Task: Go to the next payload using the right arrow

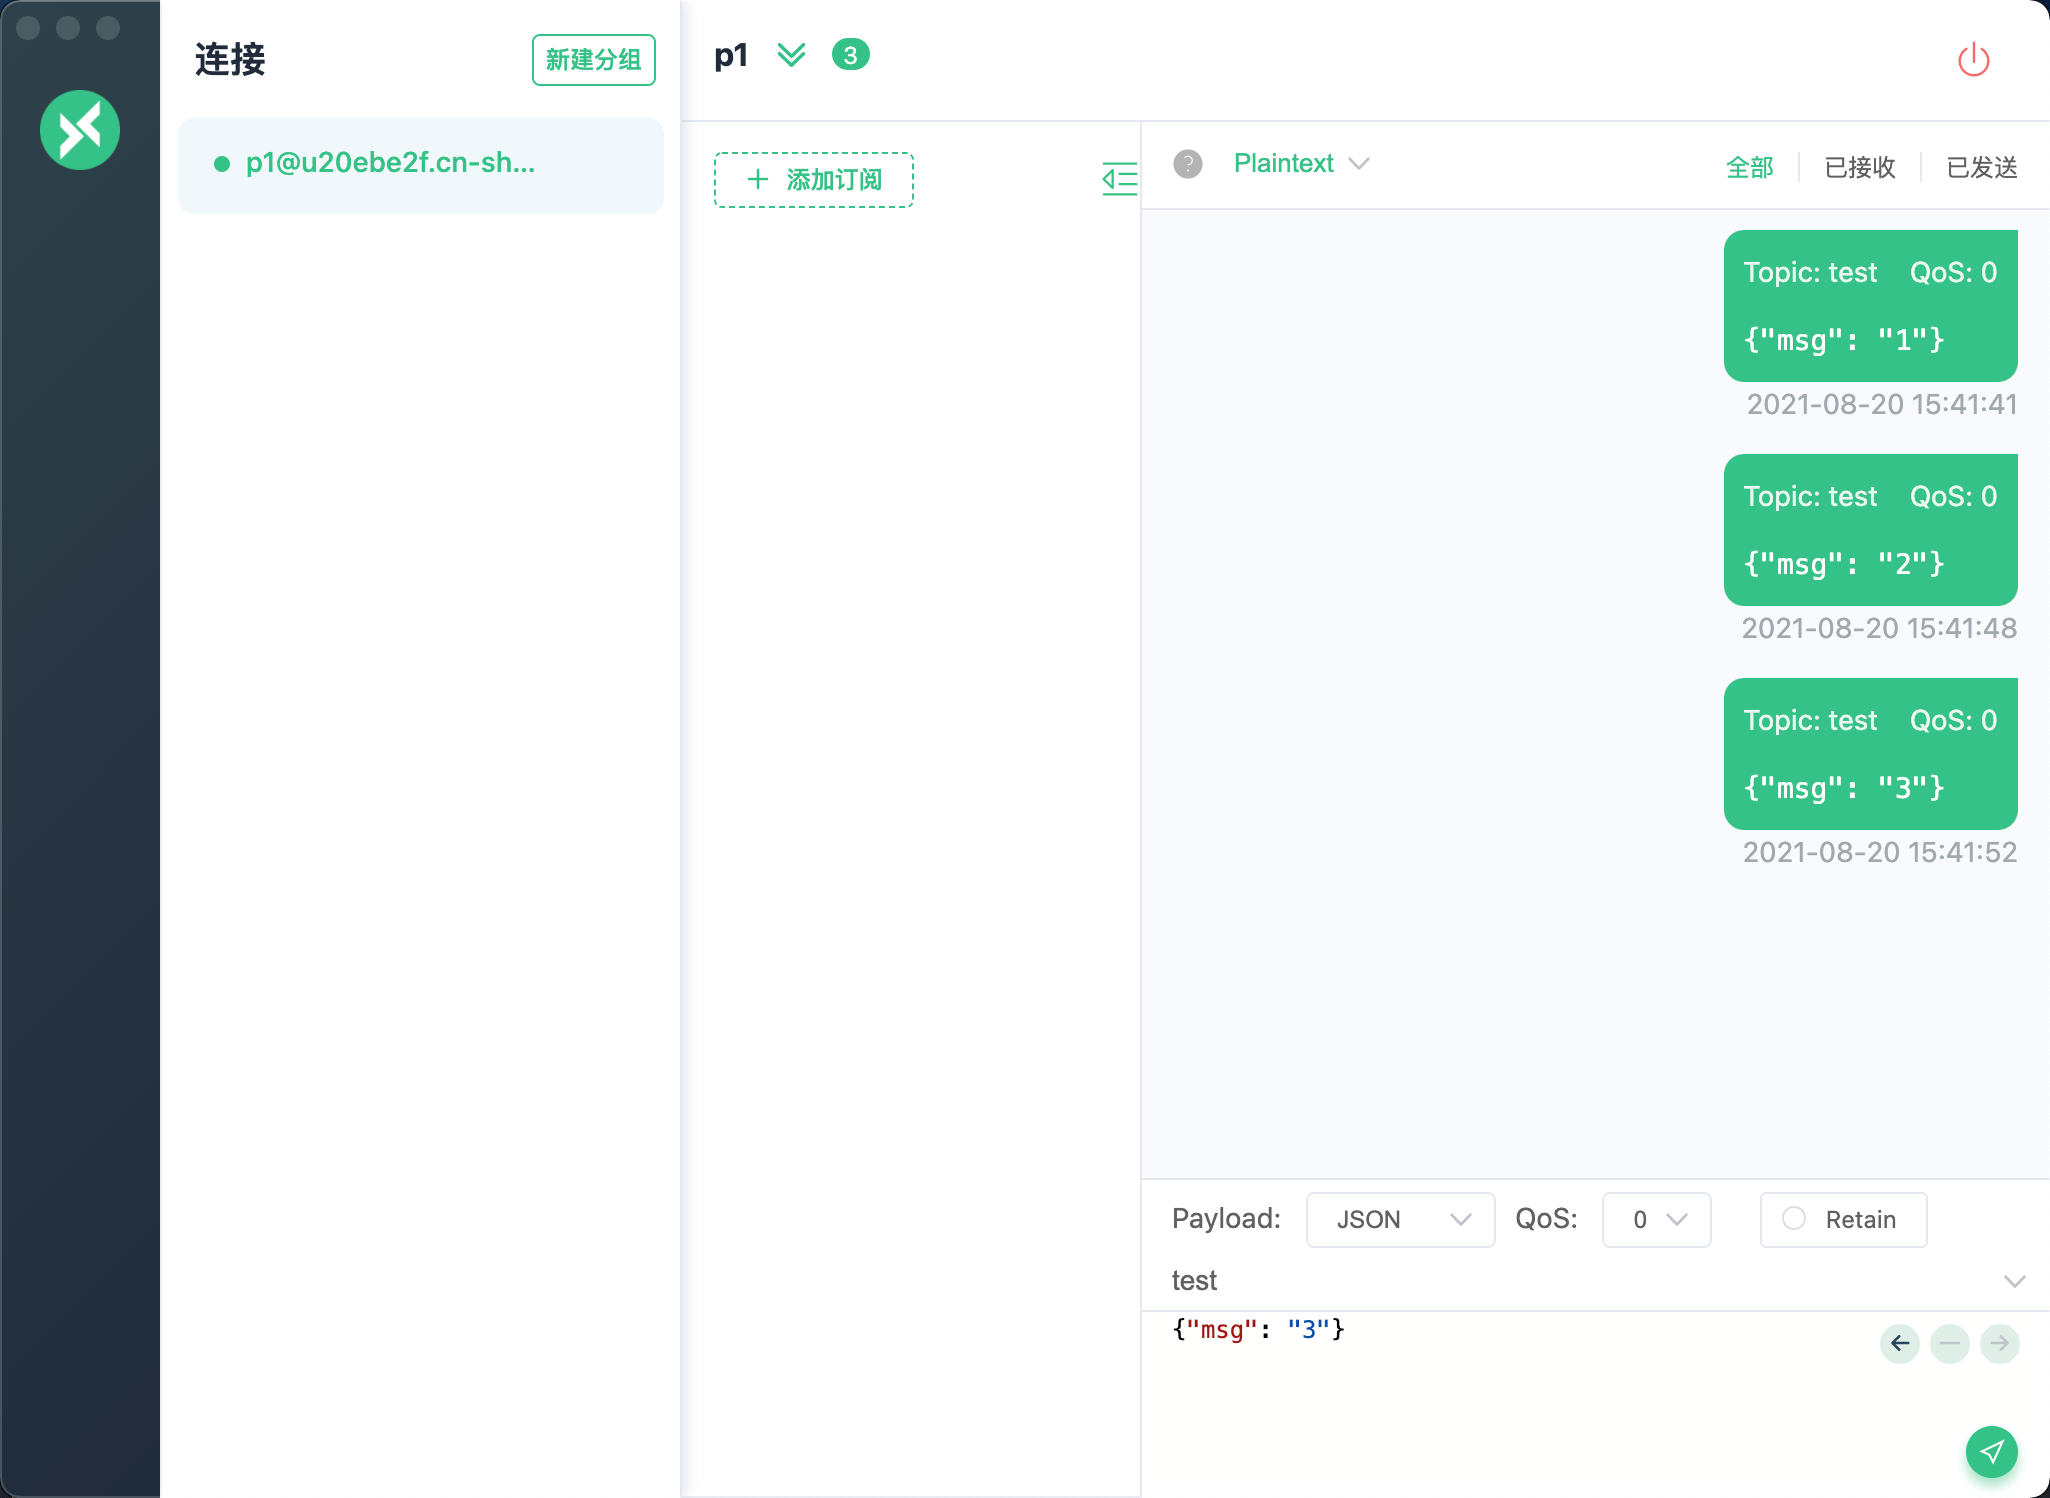Action: click(x=1999, y=1343)
